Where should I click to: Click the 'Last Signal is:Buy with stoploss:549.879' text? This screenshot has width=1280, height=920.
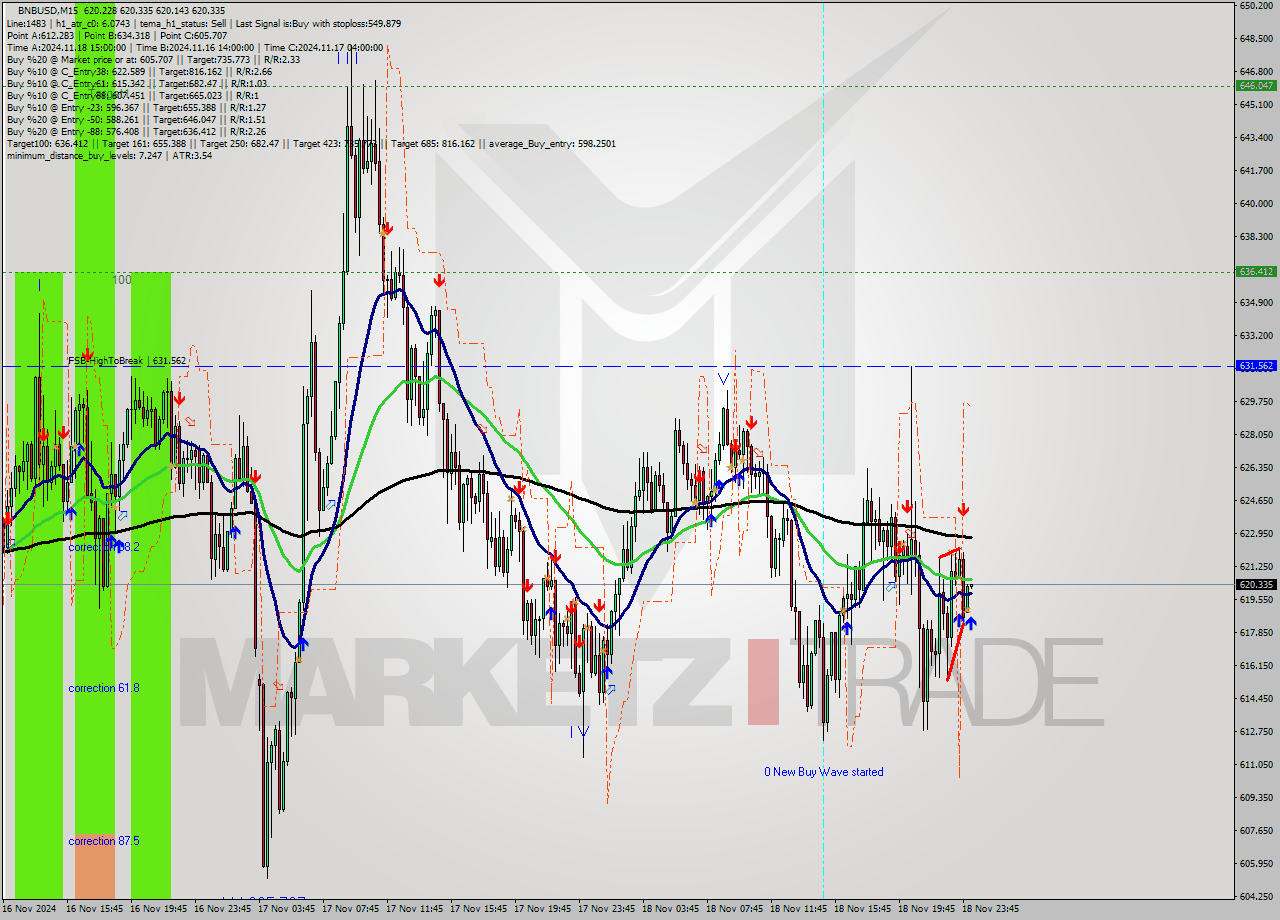317,23
